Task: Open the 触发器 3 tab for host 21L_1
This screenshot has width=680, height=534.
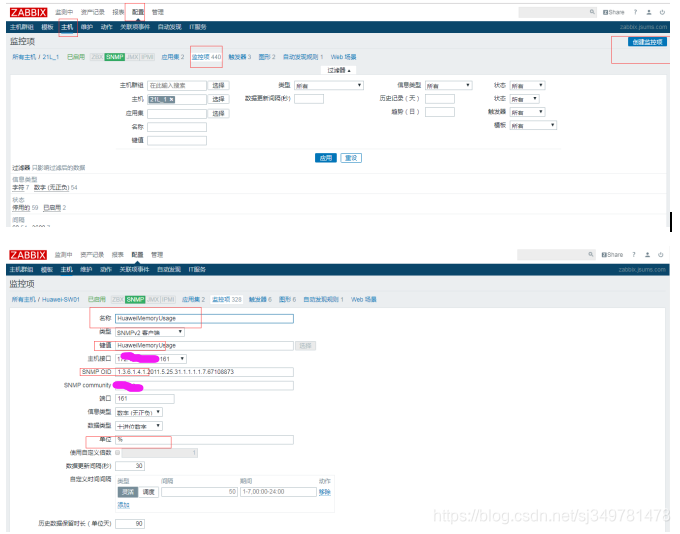Action: (x=240, y=57)
